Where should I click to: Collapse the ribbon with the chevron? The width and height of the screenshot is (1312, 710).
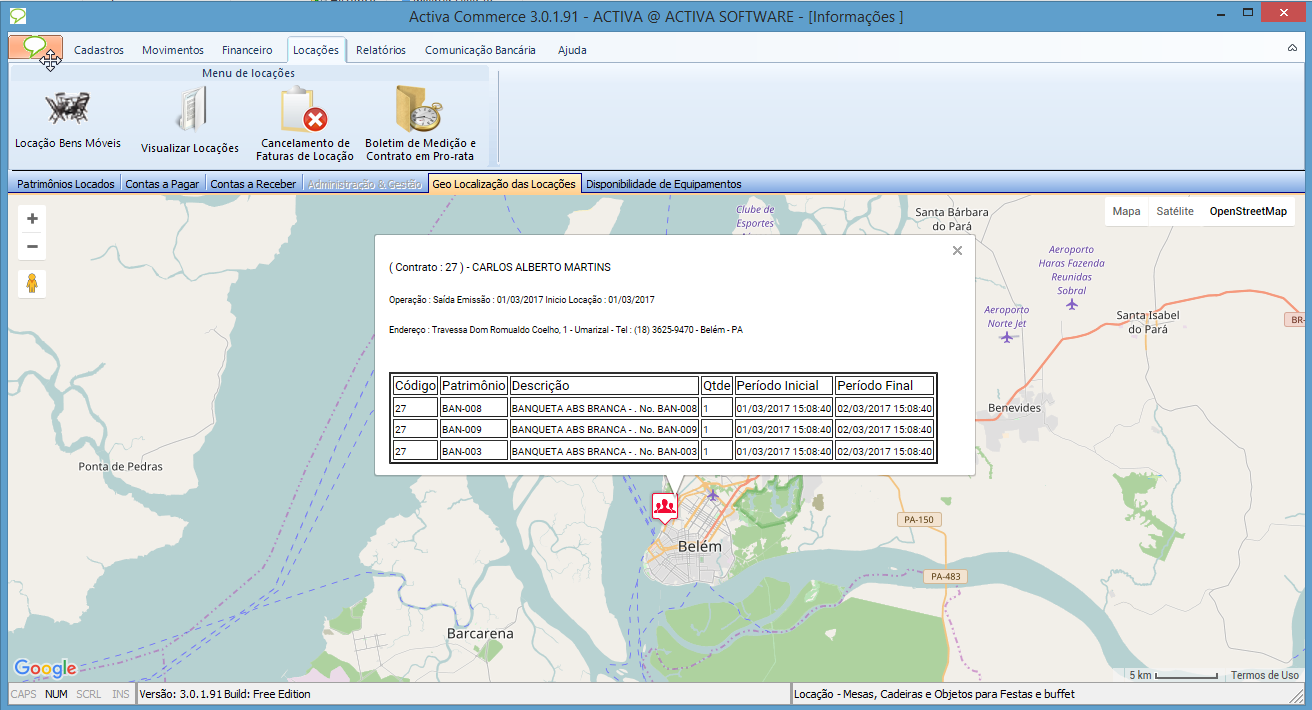pyautogui.click(x=1292, y=48)
